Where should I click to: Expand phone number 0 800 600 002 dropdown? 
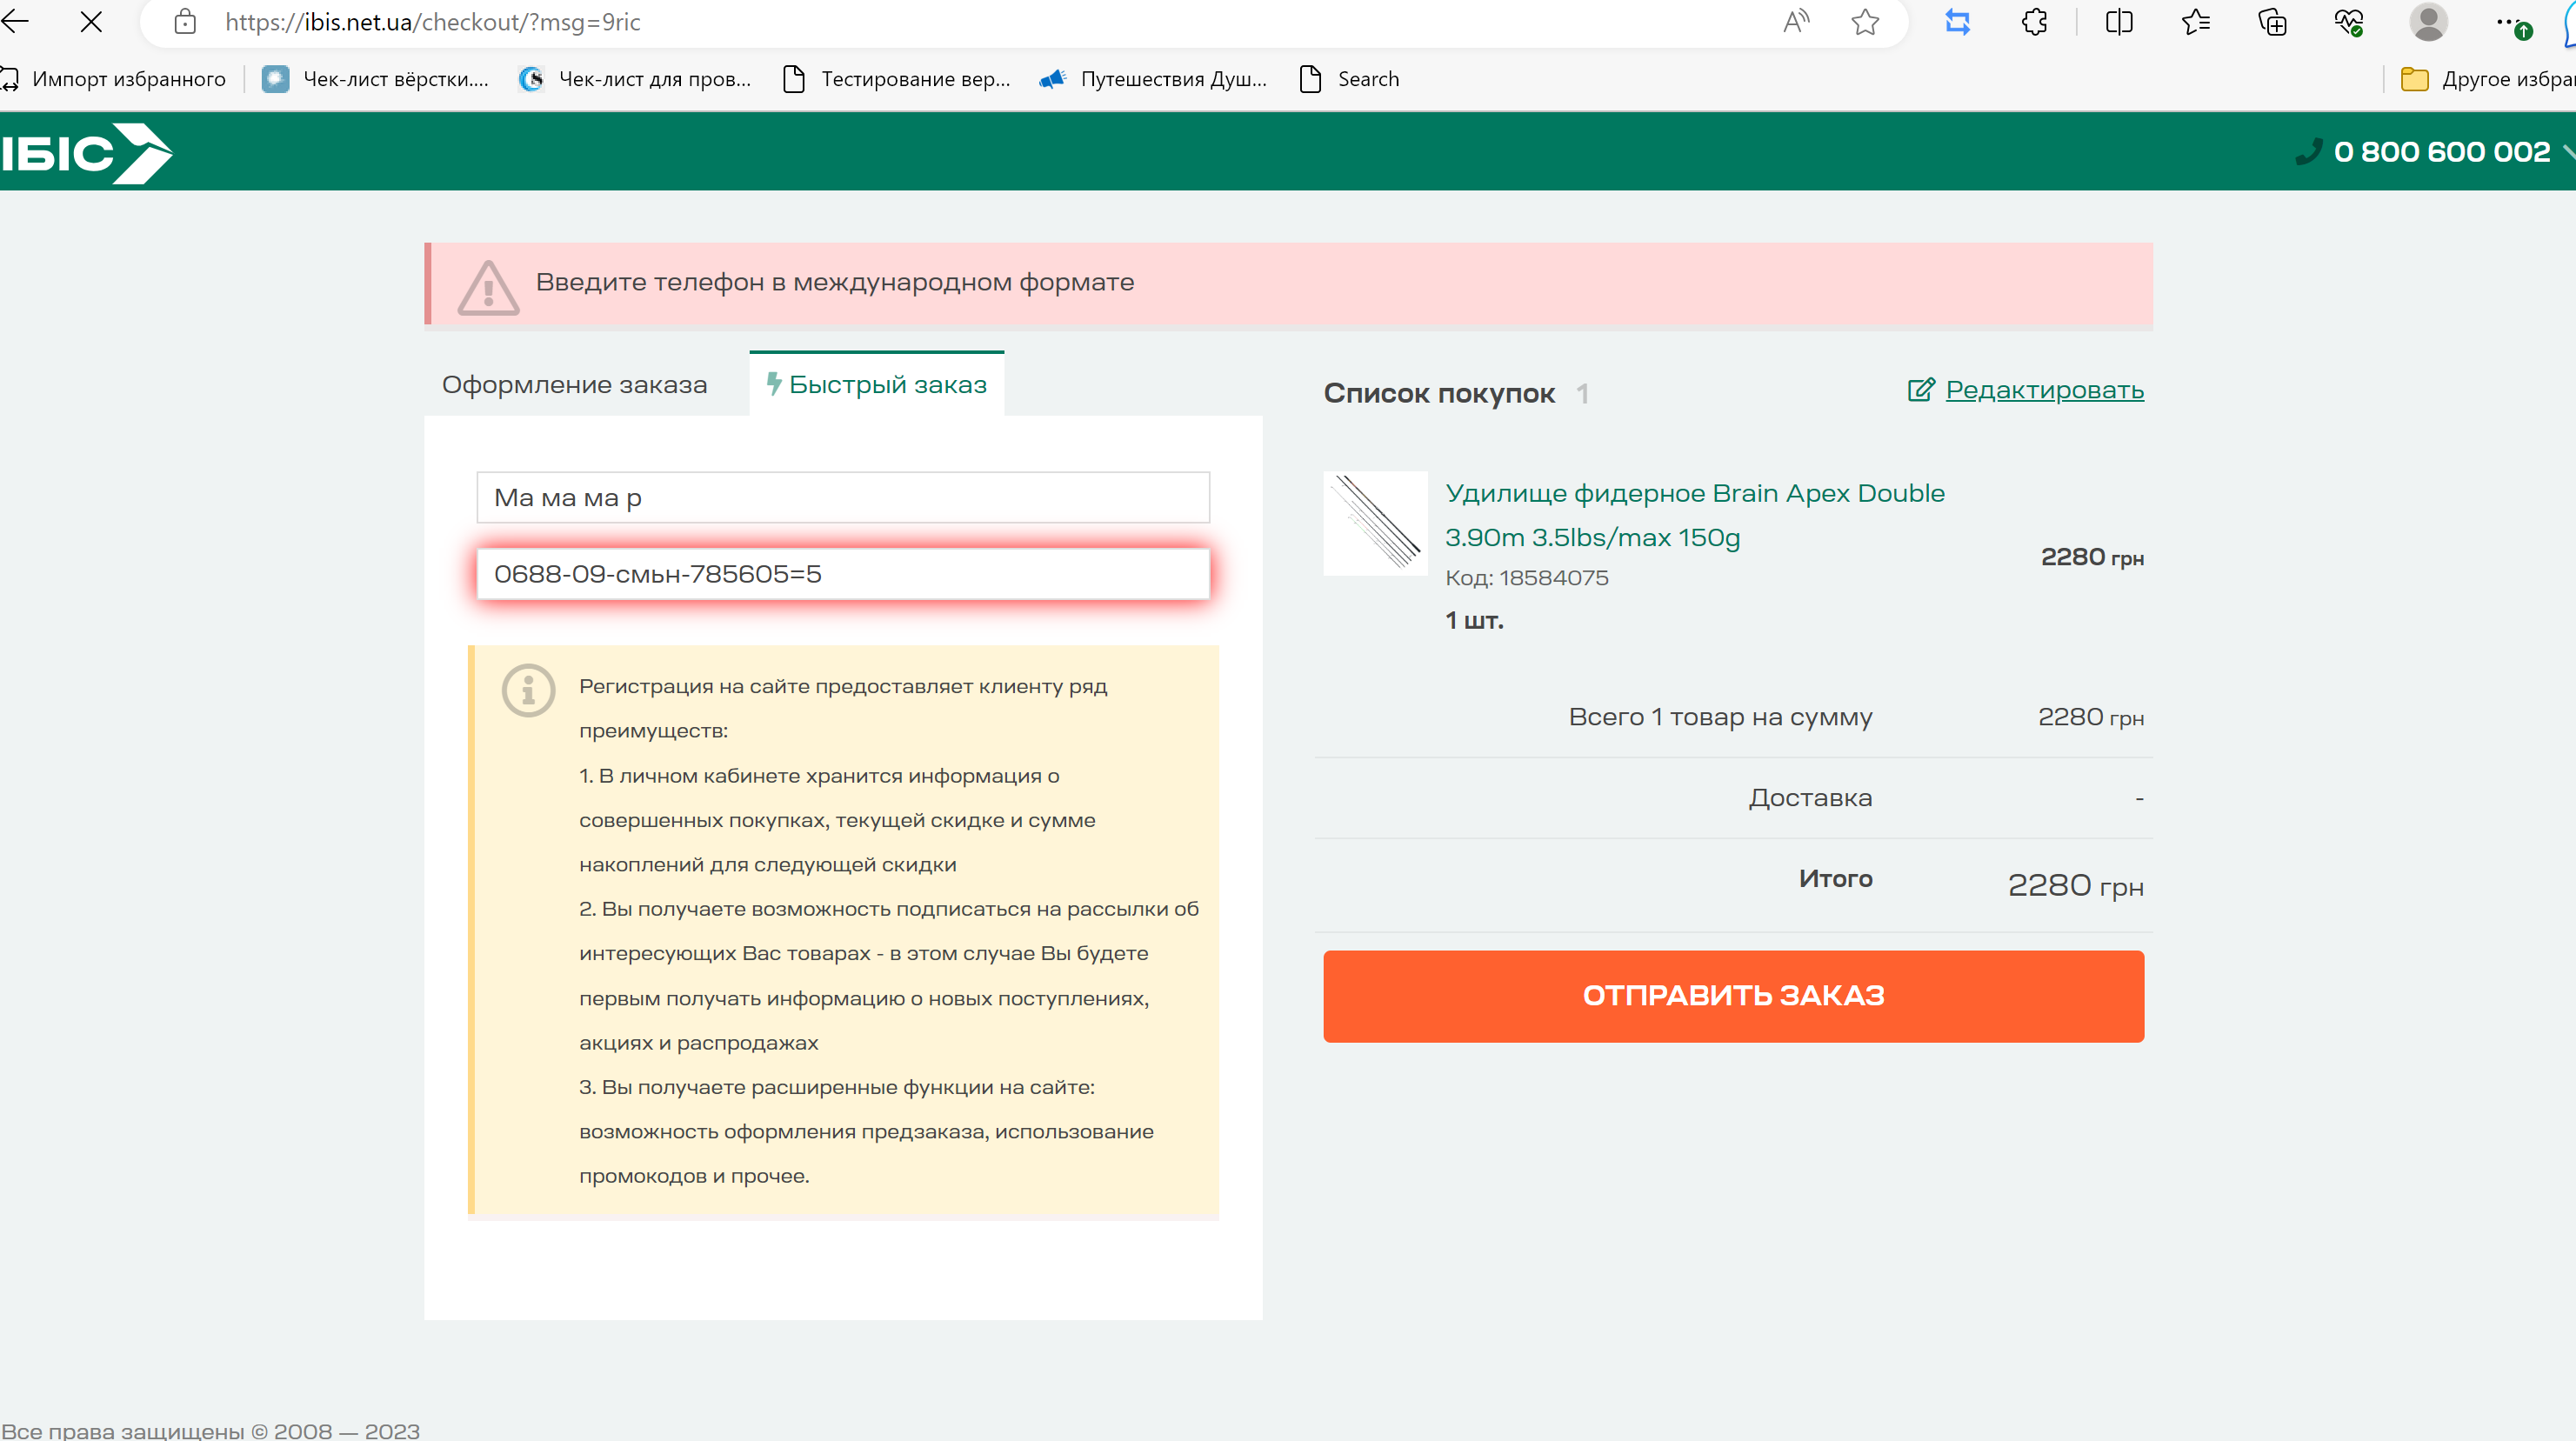tap(2566, 152)
